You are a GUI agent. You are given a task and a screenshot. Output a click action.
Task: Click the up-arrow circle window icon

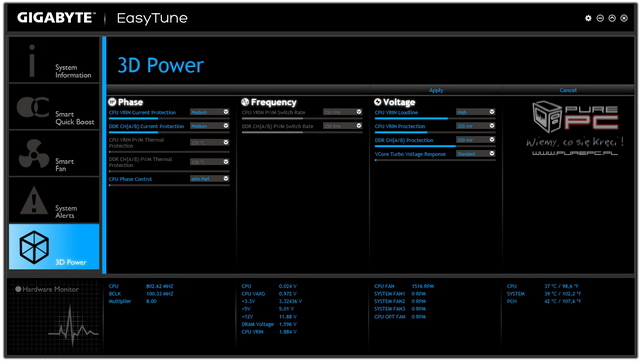click(612, 18)
